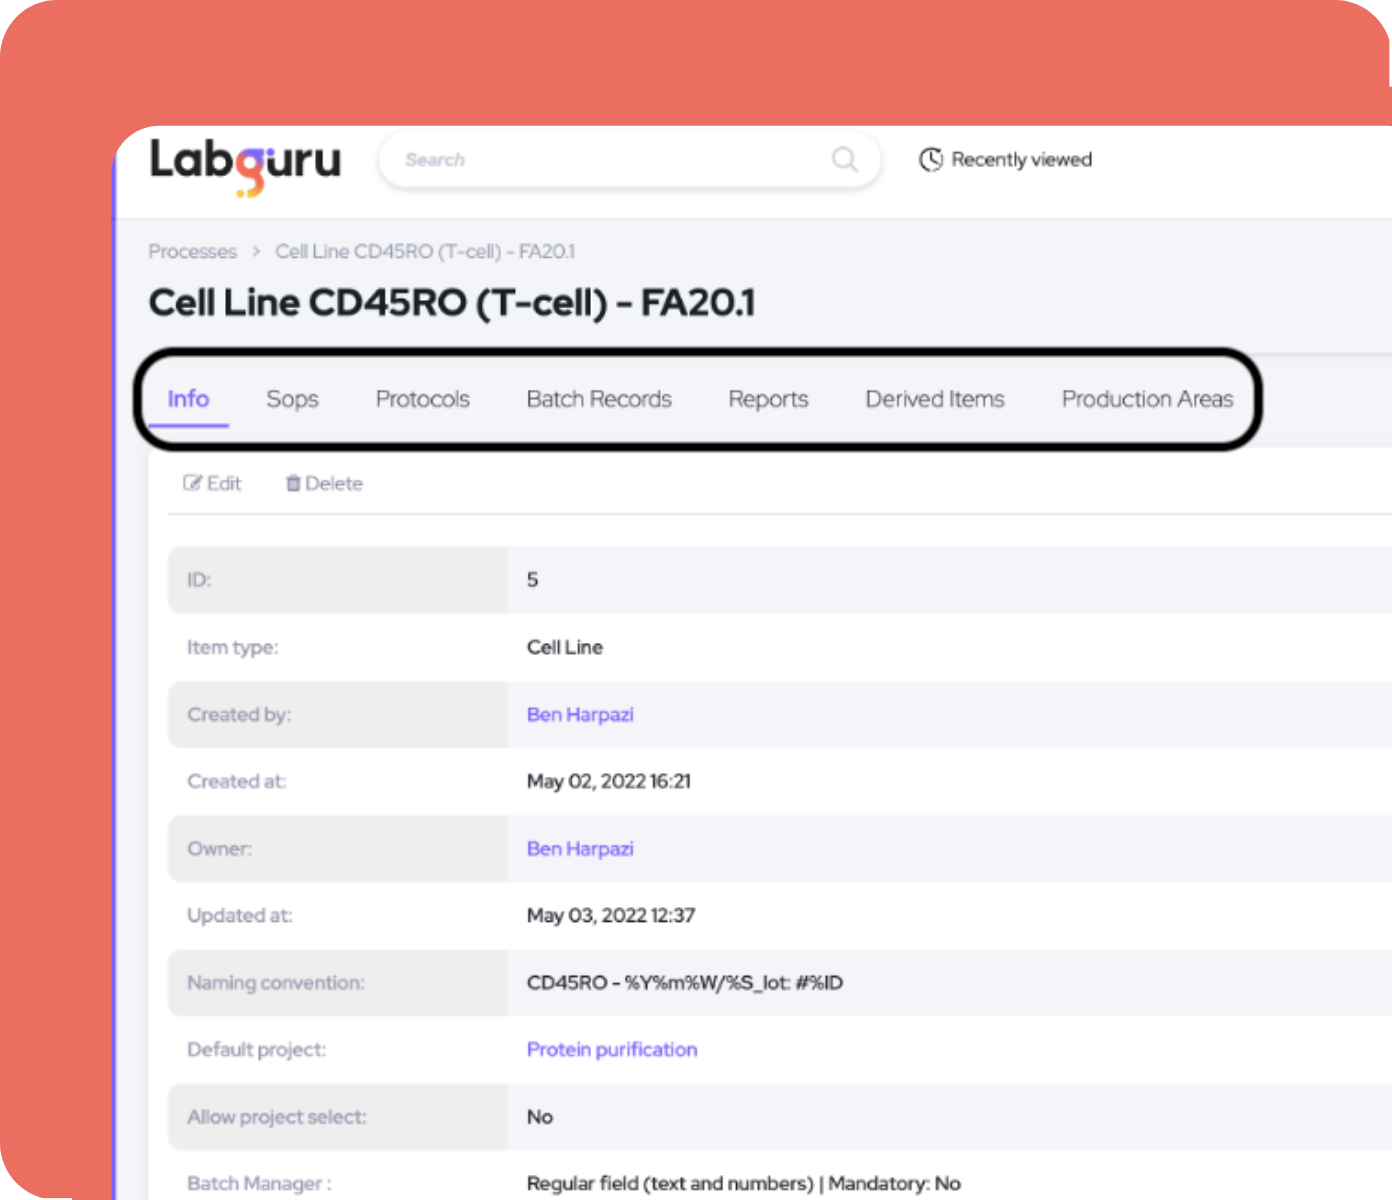Screen dimensions: 1392x1200
Task: Click the search magnifier icon
Action: point(845,159)
